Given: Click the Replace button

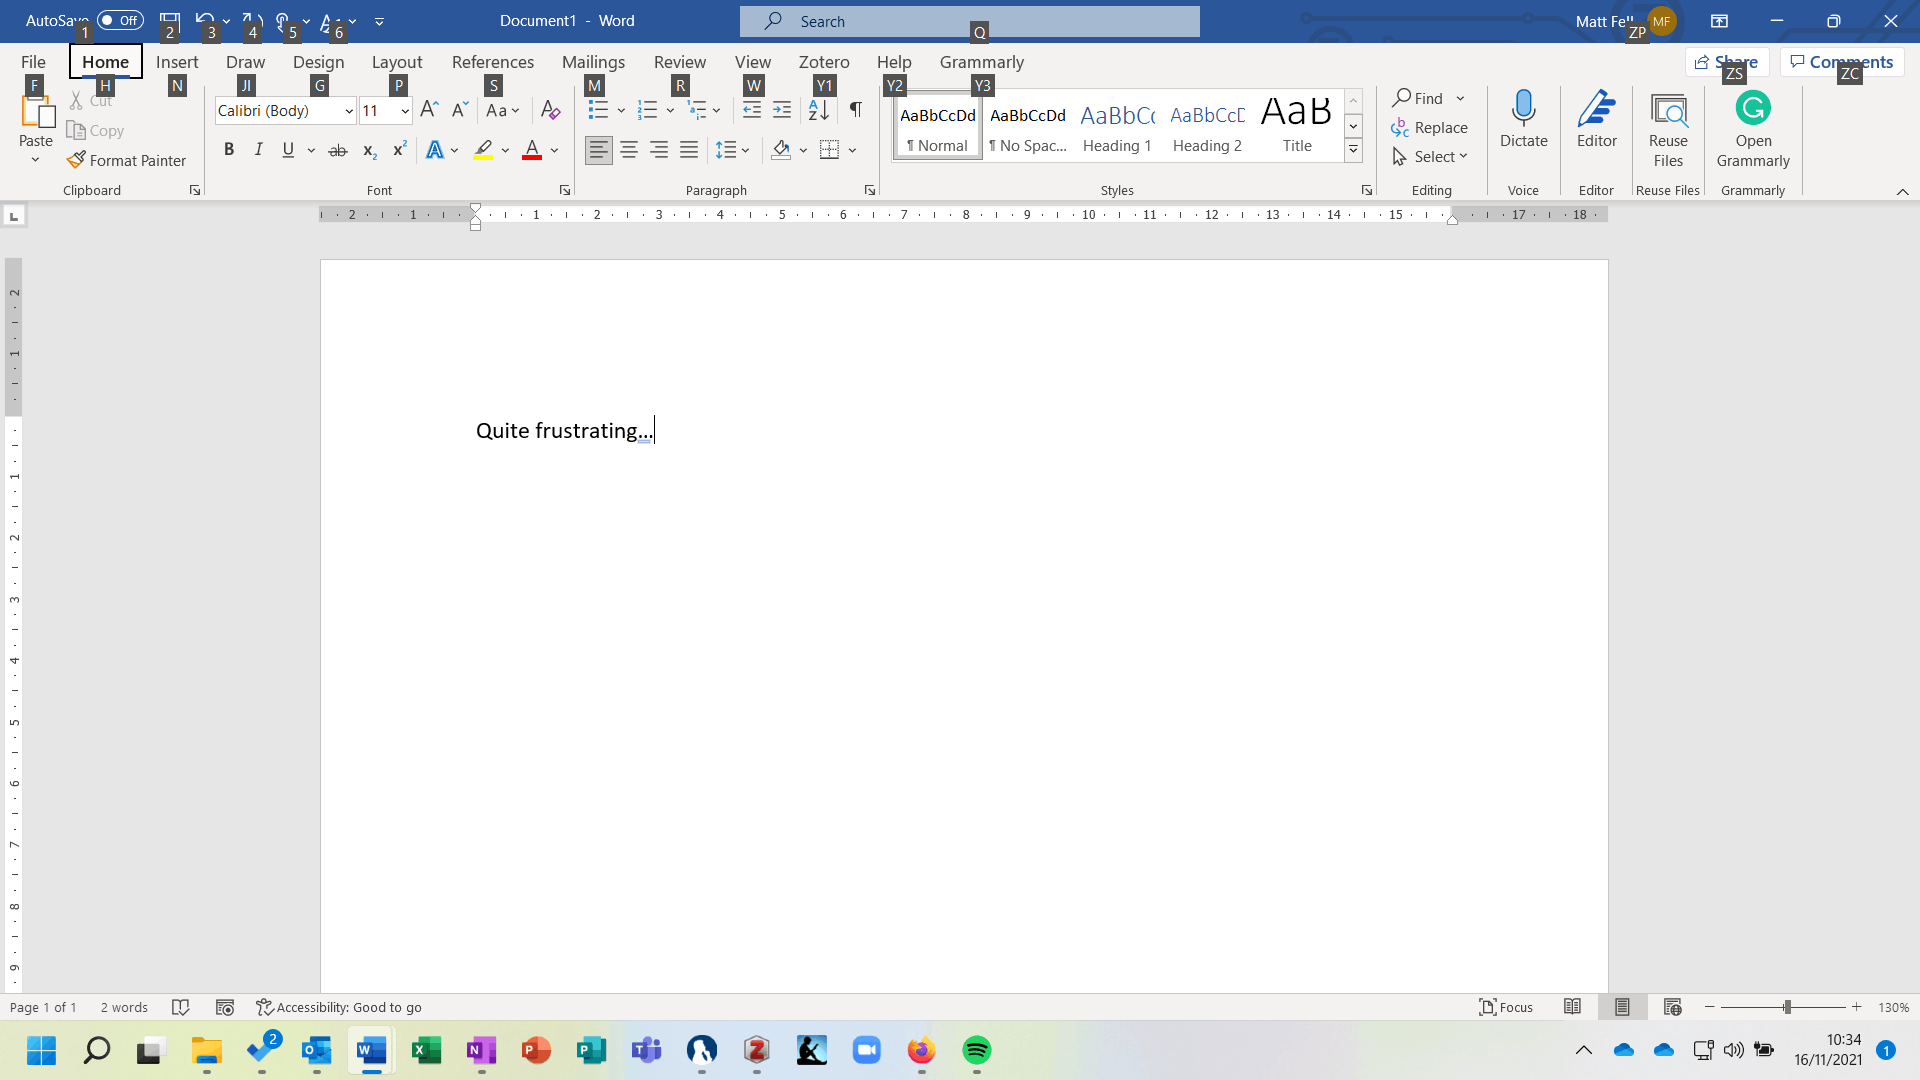Looking at the screenshot, I should coord(1430,128).
